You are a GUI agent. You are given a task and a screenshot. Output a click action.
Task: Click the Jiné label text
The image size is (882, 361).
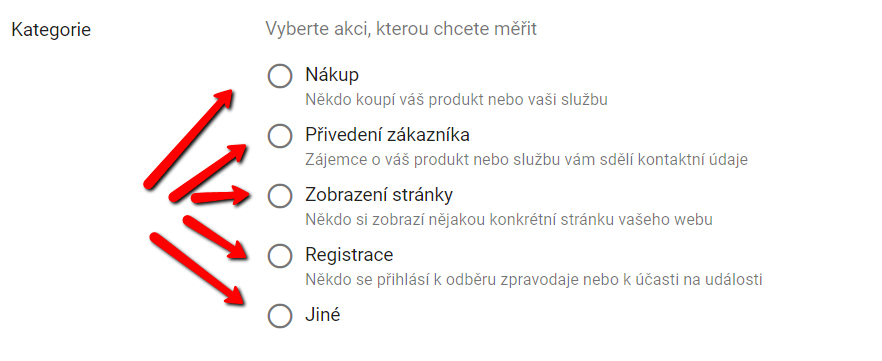coord(323,315)
